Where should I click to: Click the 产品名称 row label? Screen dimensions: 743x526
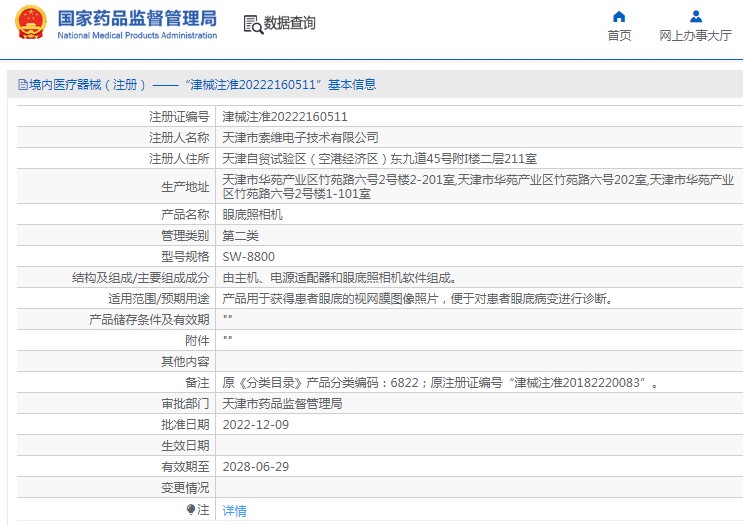tap(185, 215)
